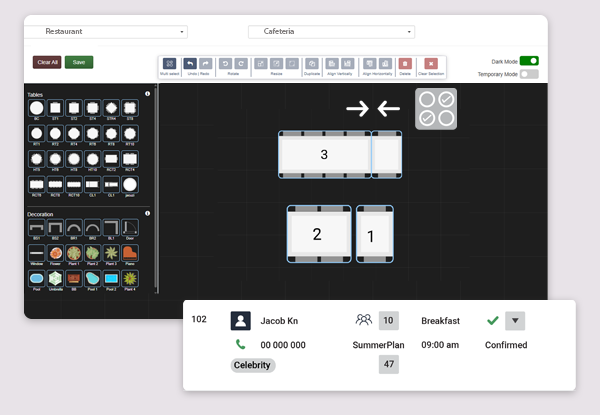Click the green Save button

pos(78,62)
